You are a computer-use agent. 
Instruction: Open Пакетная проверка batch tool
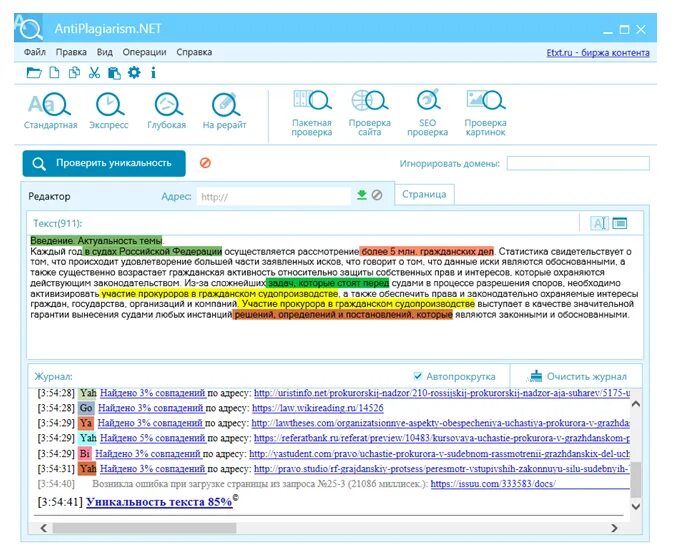pos(312,113)
